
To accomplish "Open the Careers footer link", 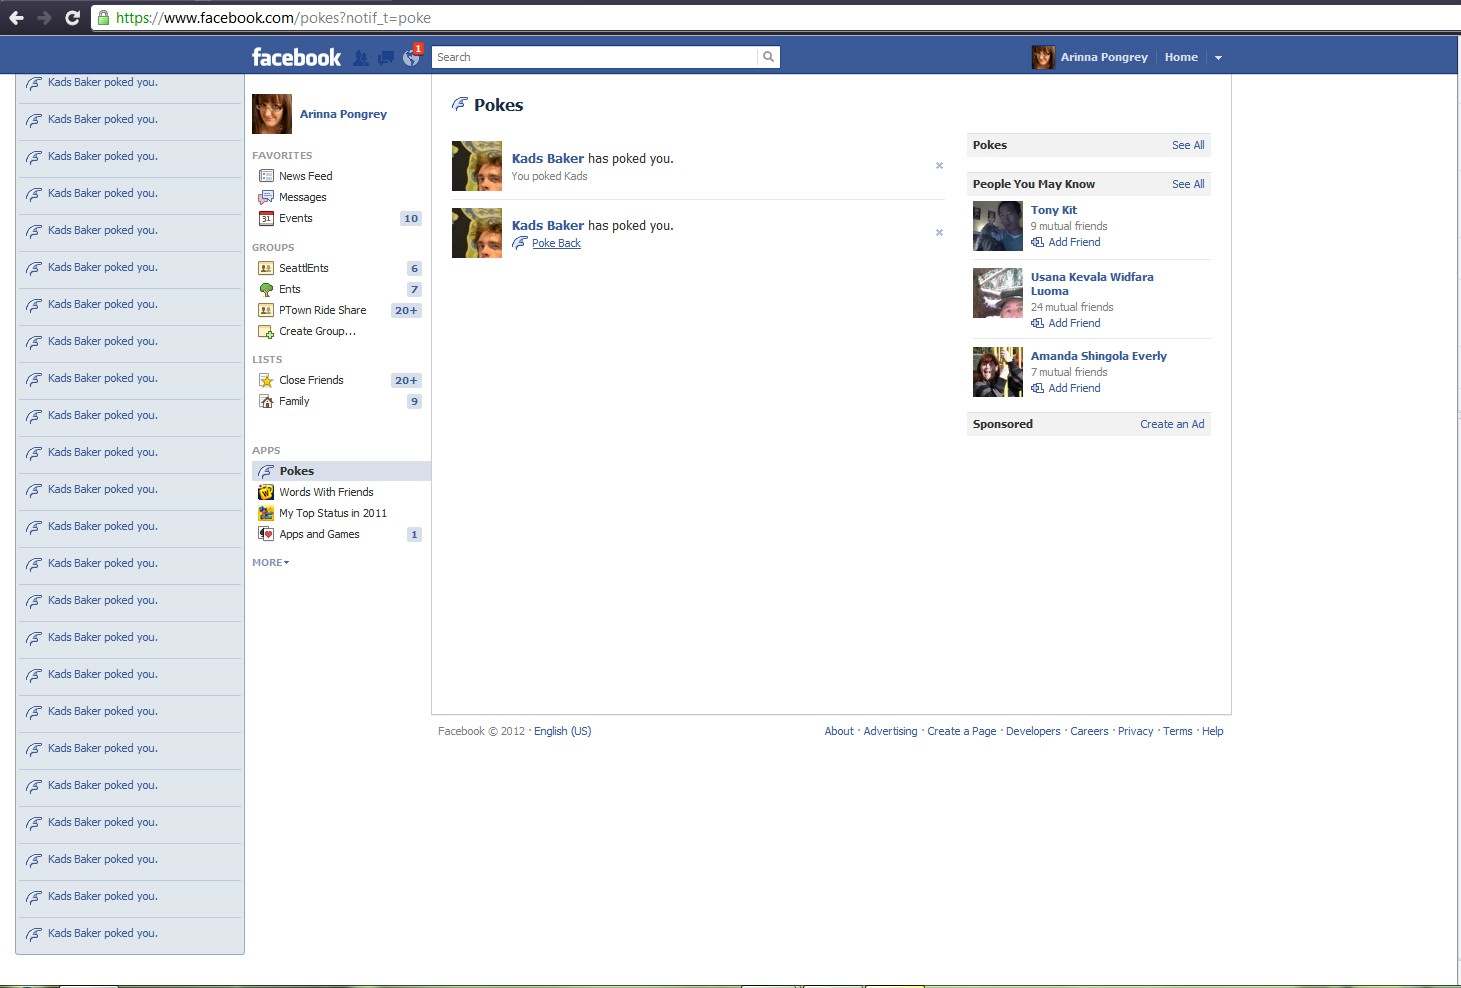I will tap(1089, 731).
